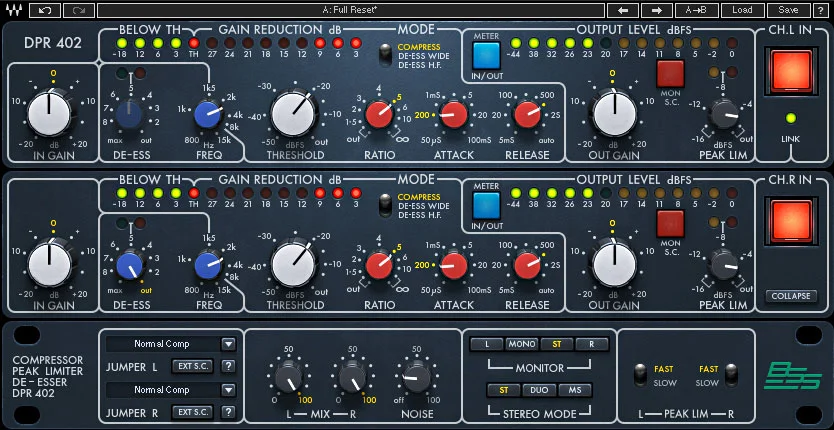Click lower channel IN GAIN knob
This screenshot has height=430, width=834.
[x=49, y=264]
